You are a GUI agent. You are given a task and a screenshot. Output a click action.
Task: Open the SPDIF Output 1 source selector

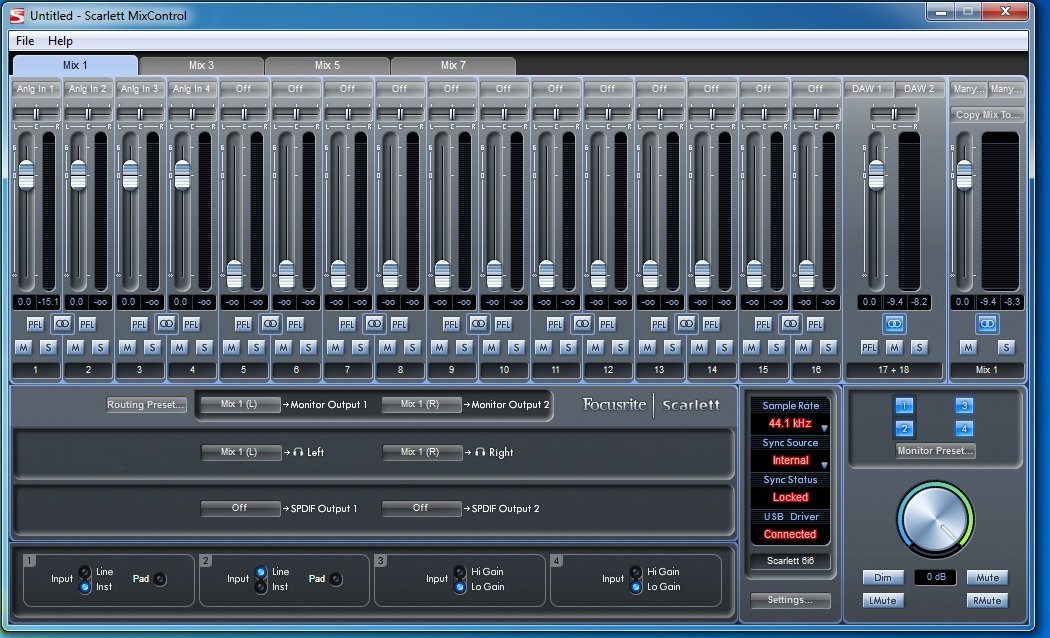click(x=240, y=508)
